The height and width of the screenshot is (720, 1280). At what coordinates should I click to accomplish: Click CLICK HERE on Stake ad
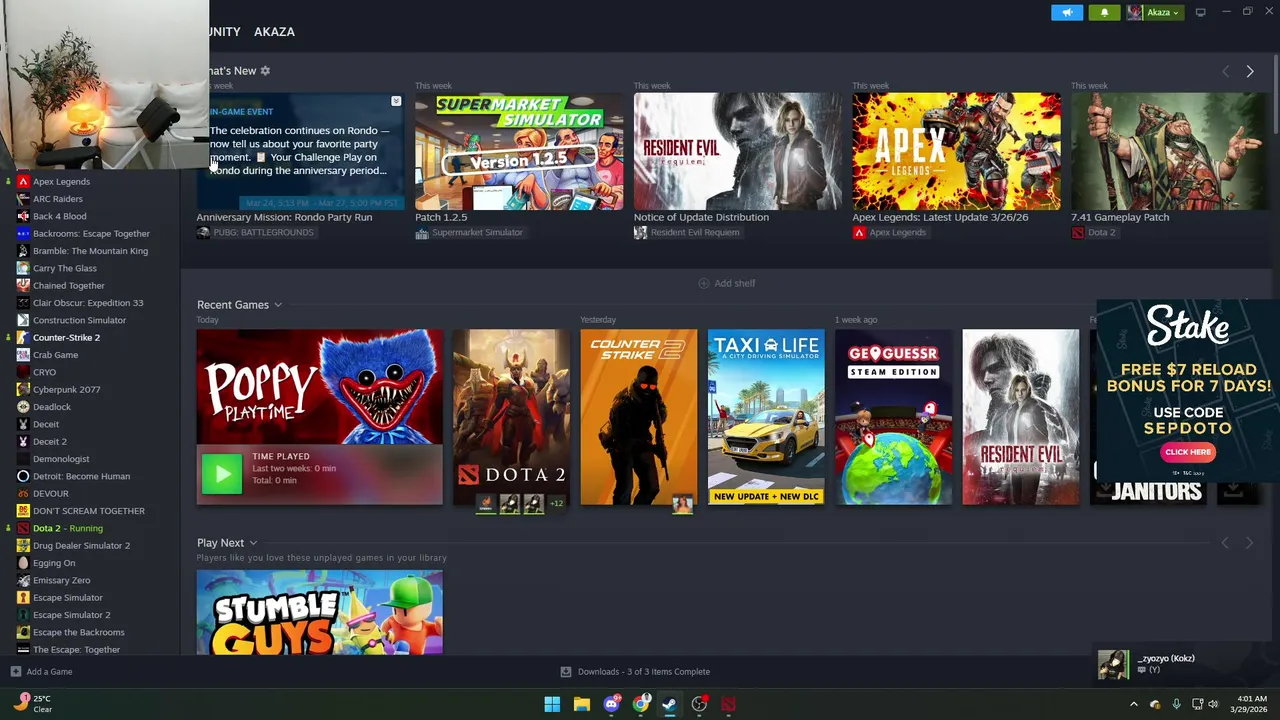pyautogui.click(x=1188, y=452)
